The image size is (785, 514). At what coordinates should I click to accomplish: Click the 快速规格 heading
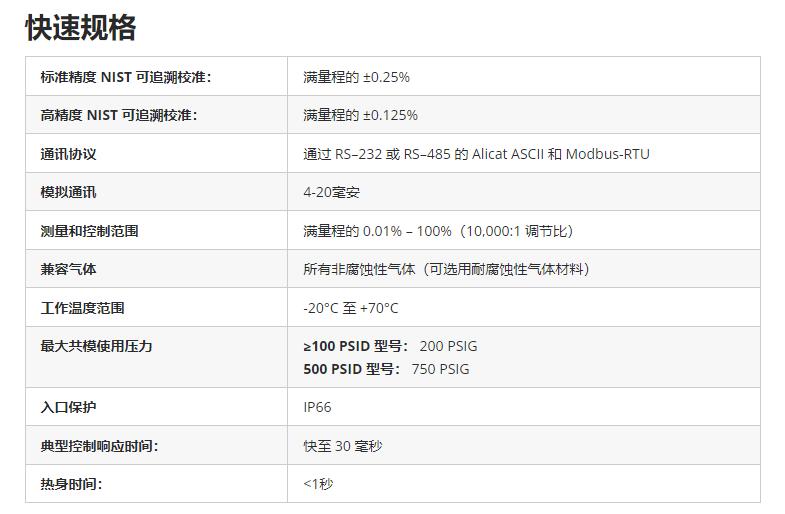pyautogui.click(x=81, y=27)
